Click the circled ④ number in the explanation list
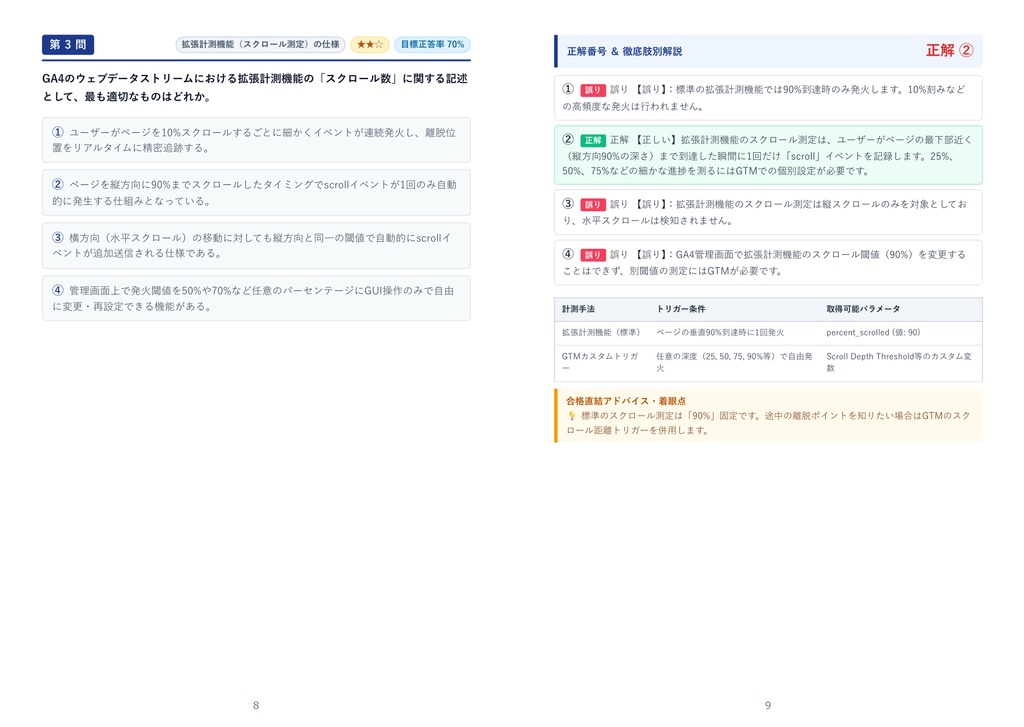 click(x=568, y=254)
